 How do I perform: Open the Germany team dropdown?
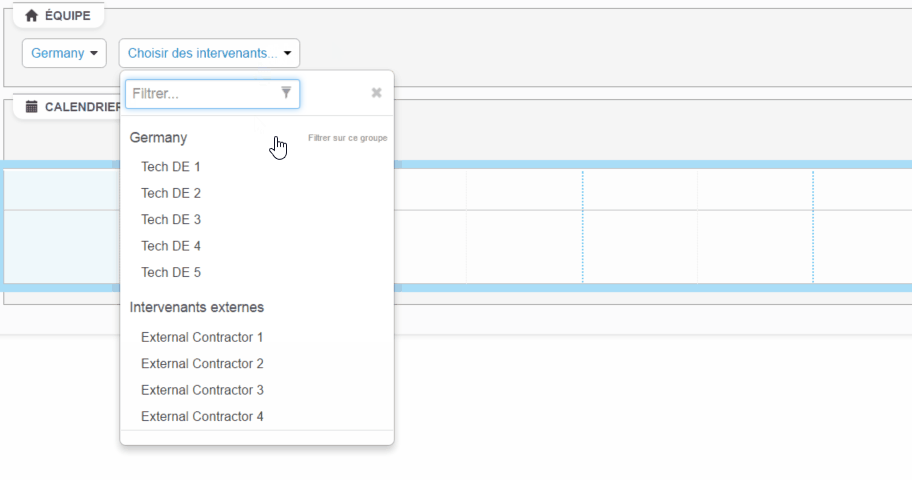click(x=64, y=53)
